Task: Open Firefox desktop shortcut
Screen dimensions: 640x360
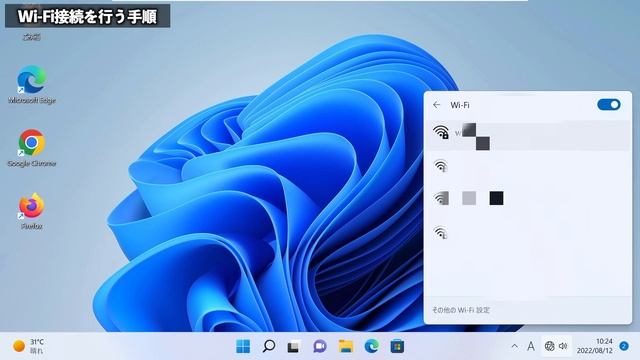Action: [x=32, y=211]
